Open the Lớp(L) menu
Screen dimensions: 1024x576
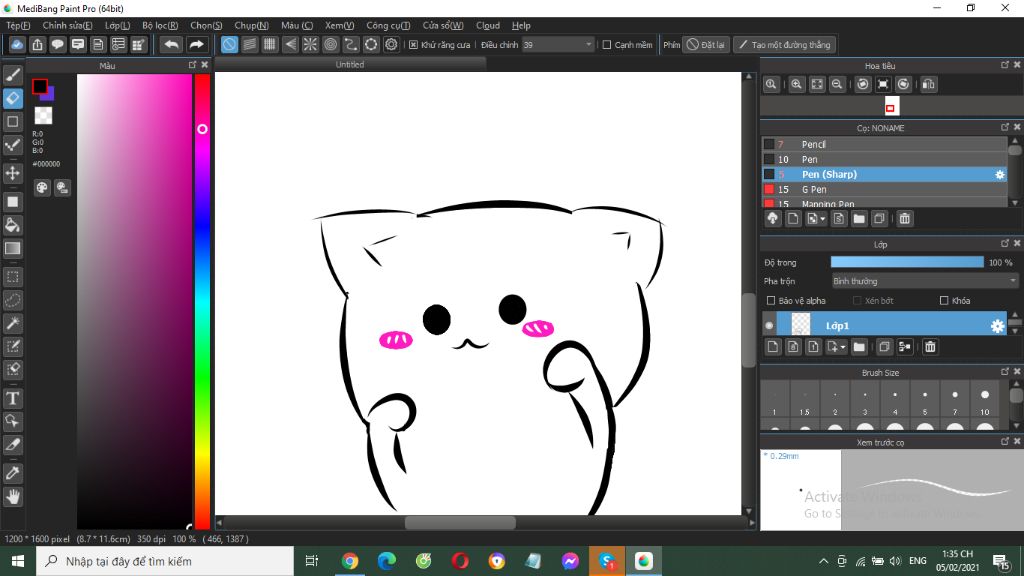(x=118, y=25)
